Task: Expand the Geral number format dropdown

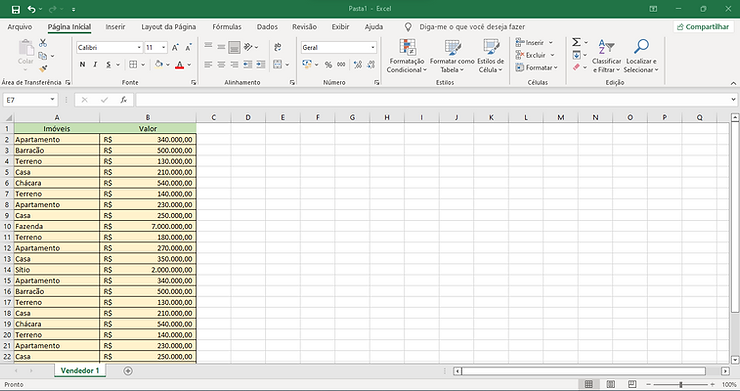Action: coord(373,48)
